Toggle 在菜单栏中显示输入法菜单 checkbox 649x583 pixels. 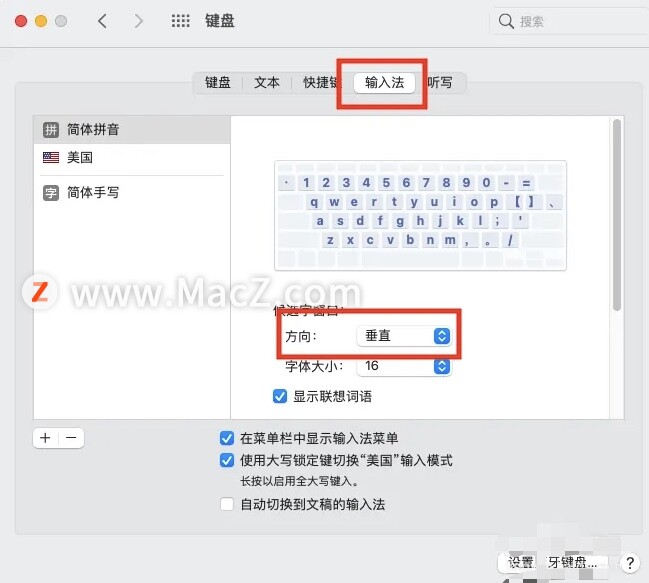(227, 438)
